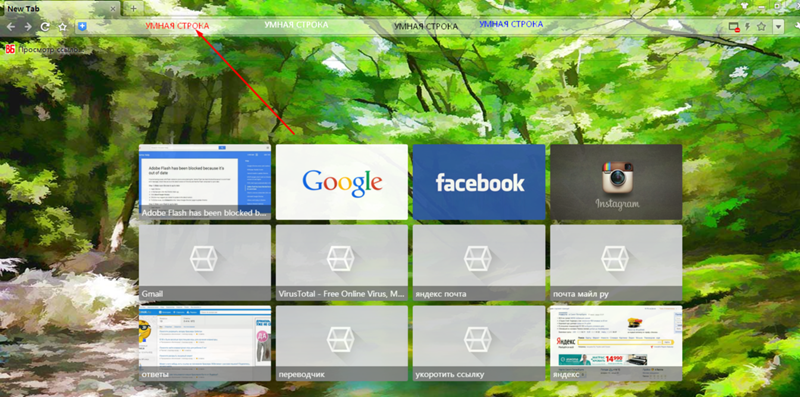This screenshot has height=397, width=800.
Task: Open the Facebook speed dial tile
Action: pyautogui.click(x=479, y=182)
